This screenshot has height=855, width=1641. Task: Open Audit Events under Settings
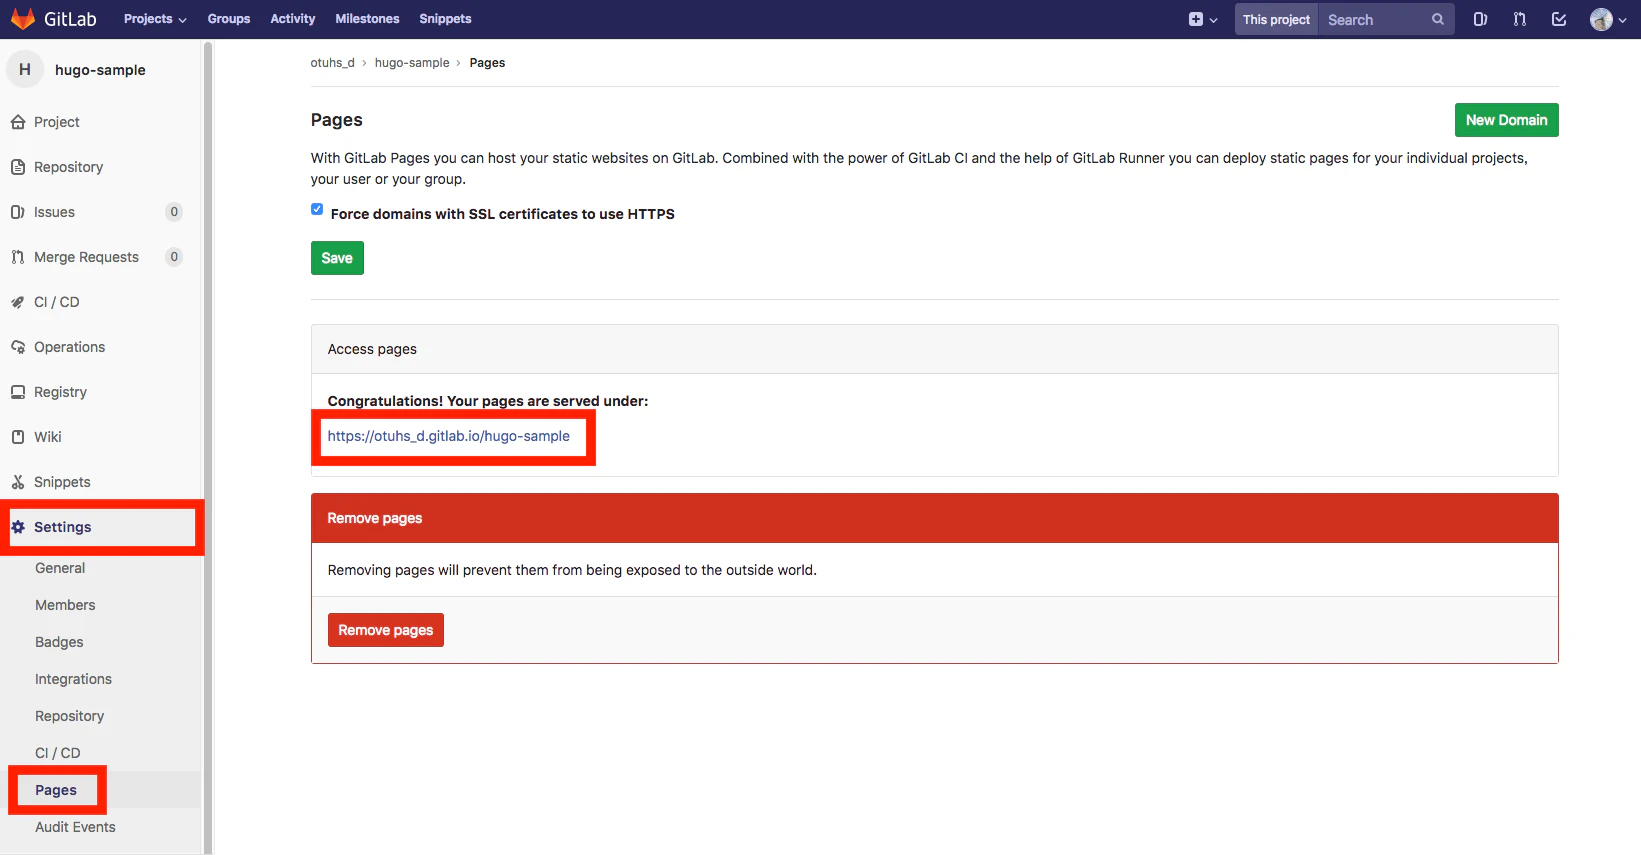tap(75, 827)
